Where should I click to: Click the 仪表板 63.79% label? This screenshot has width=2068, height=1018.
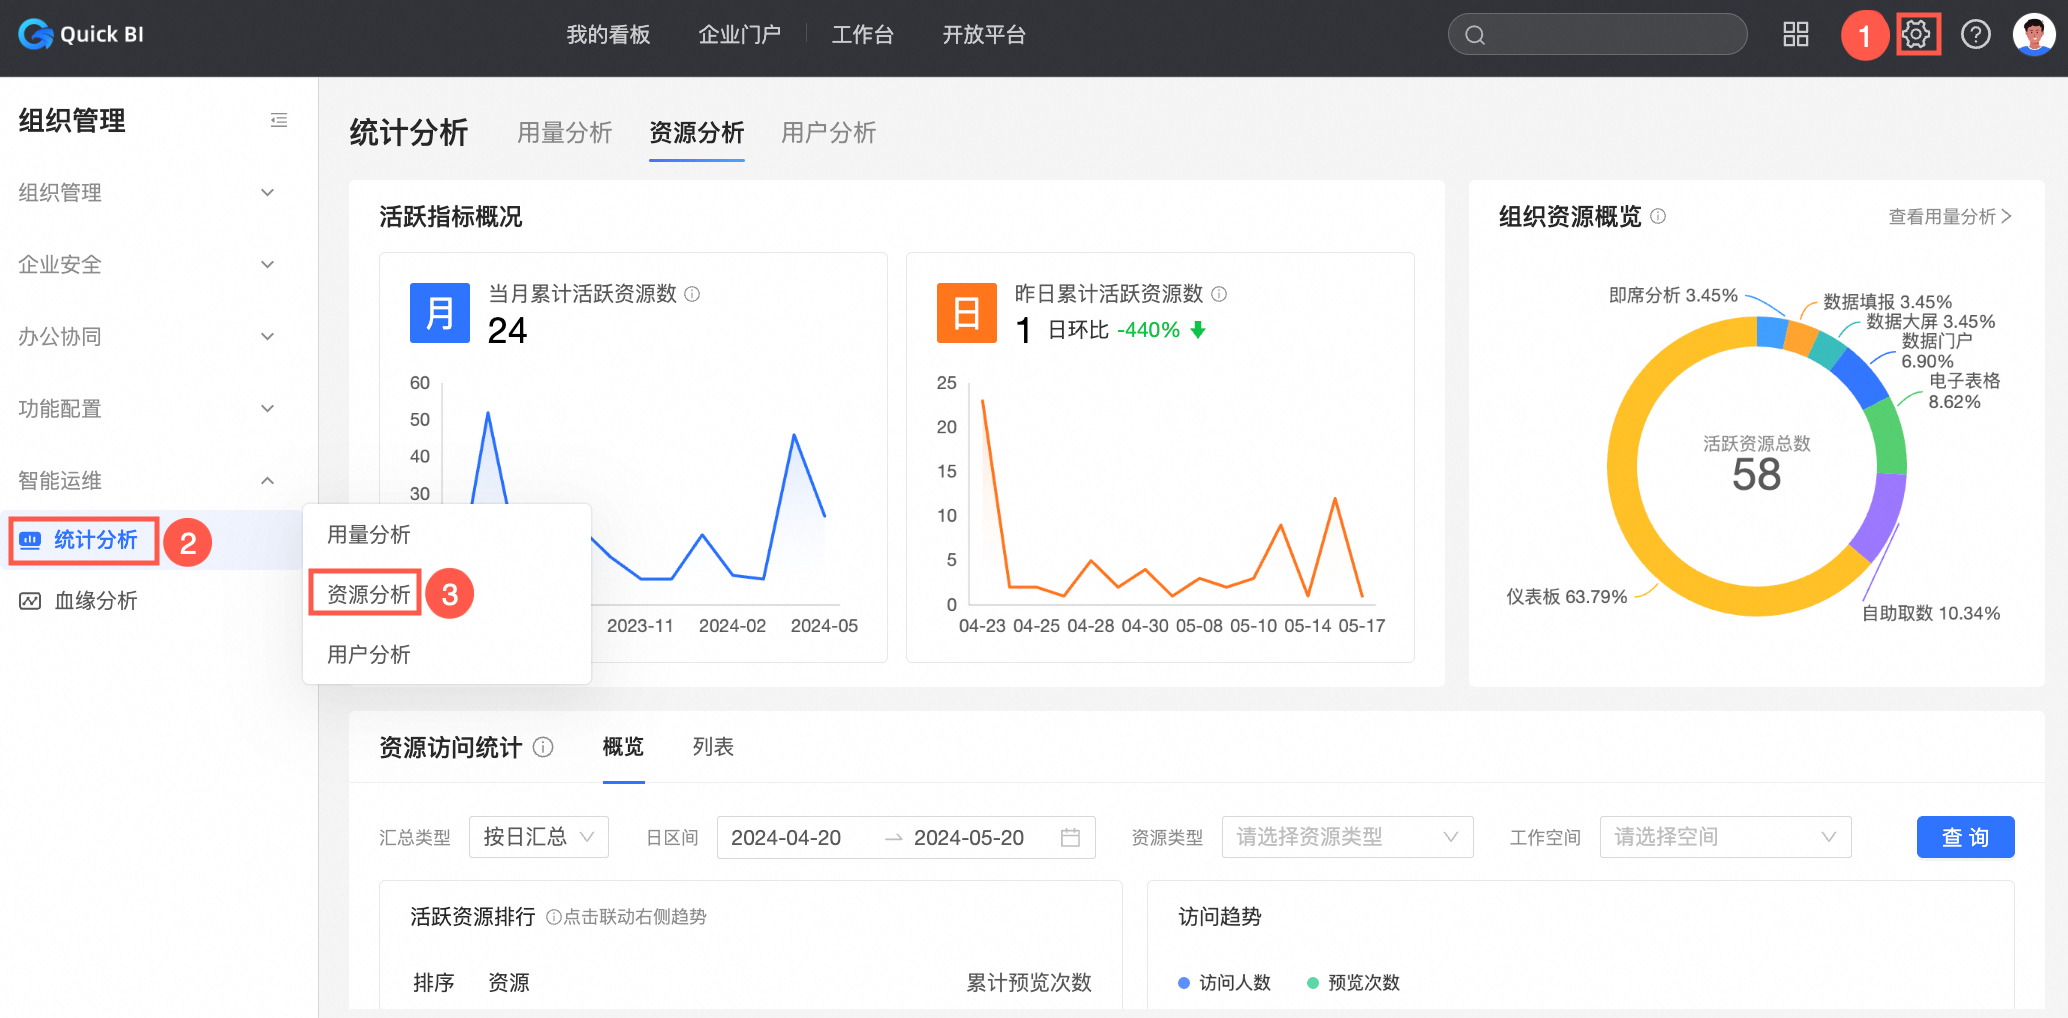(x=1567, y=597)
